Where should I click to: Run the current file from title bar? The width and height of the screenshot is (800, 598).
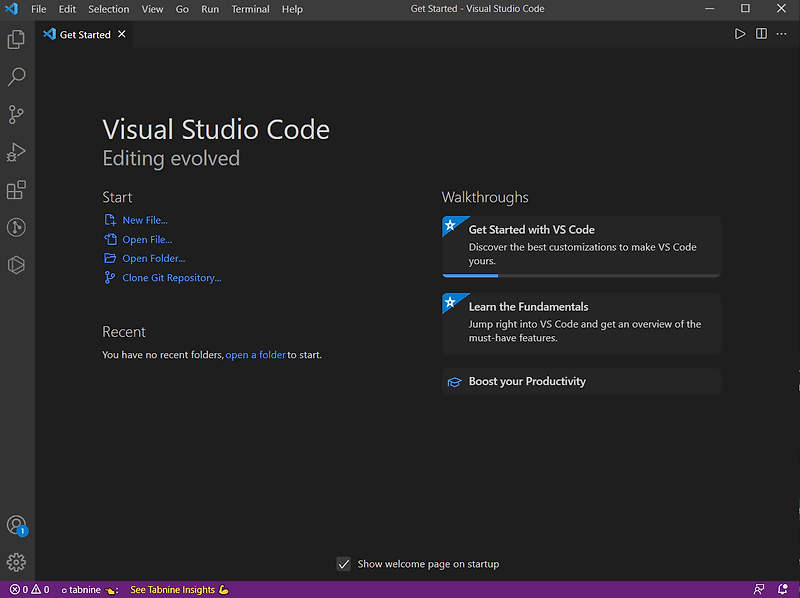coord(740,33)
